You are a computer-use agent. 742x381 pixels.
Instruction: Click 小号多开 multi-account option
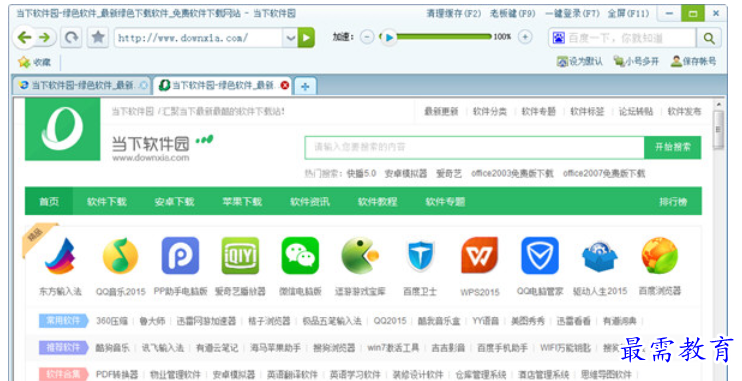(x=636, y=62)
